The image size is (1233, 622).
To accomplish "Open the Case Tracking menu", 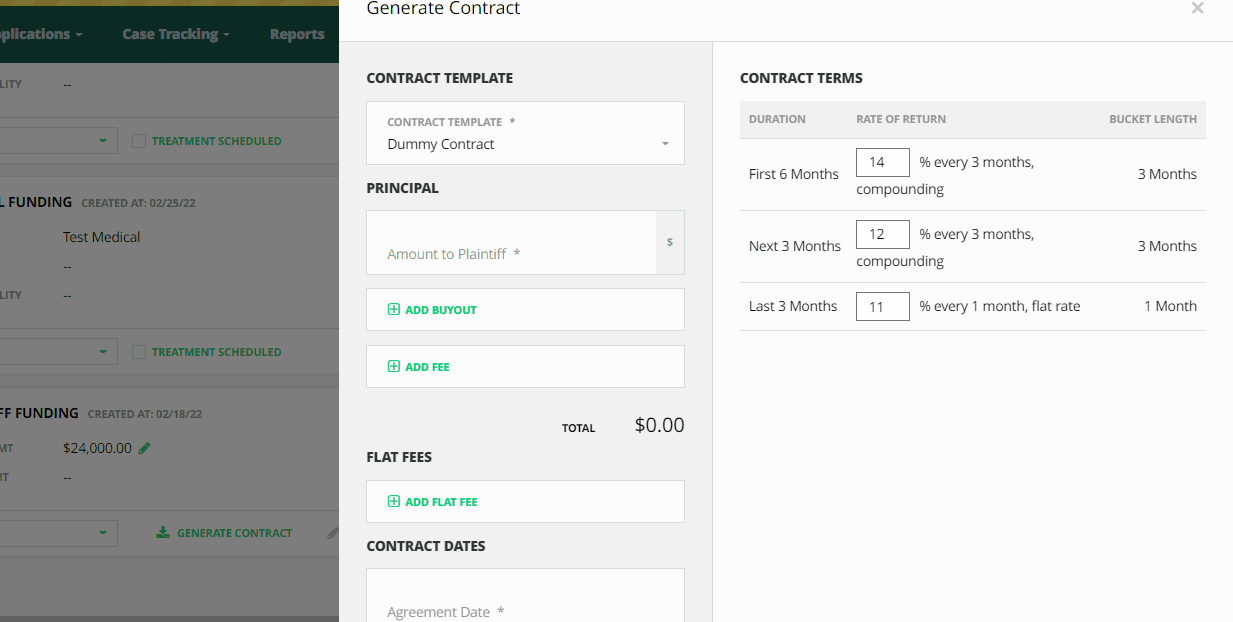I will click(x=175, y=33).
